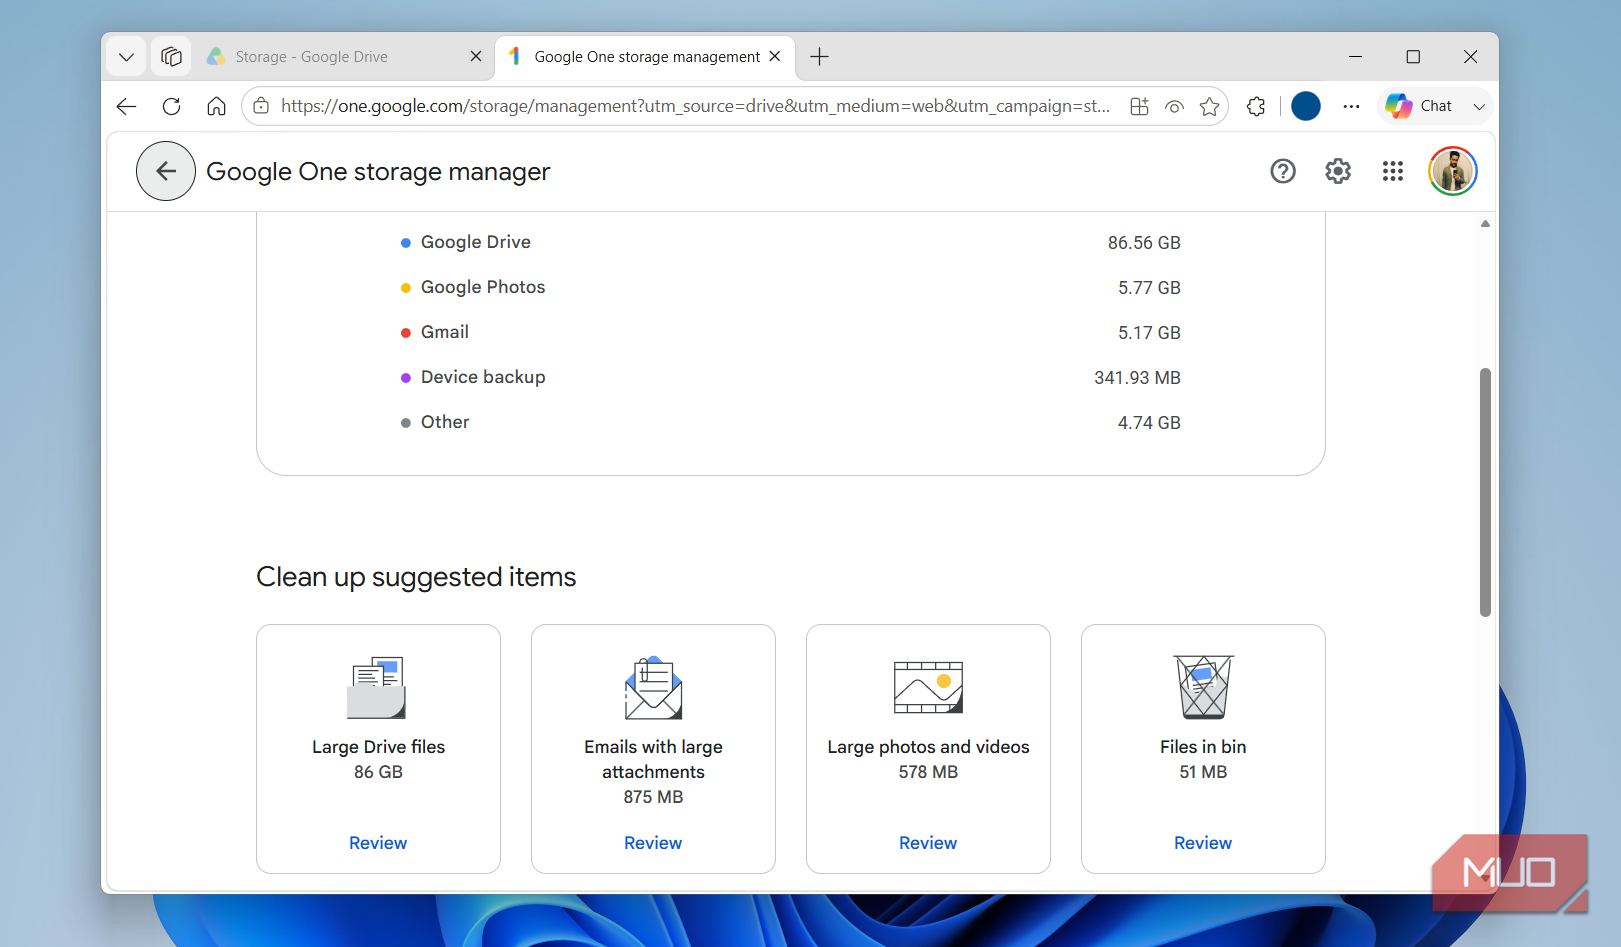Open browser Settings and more ellipsis
Image resolution: width=1621 pixels, height=947 pixels.
point(1351,106)
